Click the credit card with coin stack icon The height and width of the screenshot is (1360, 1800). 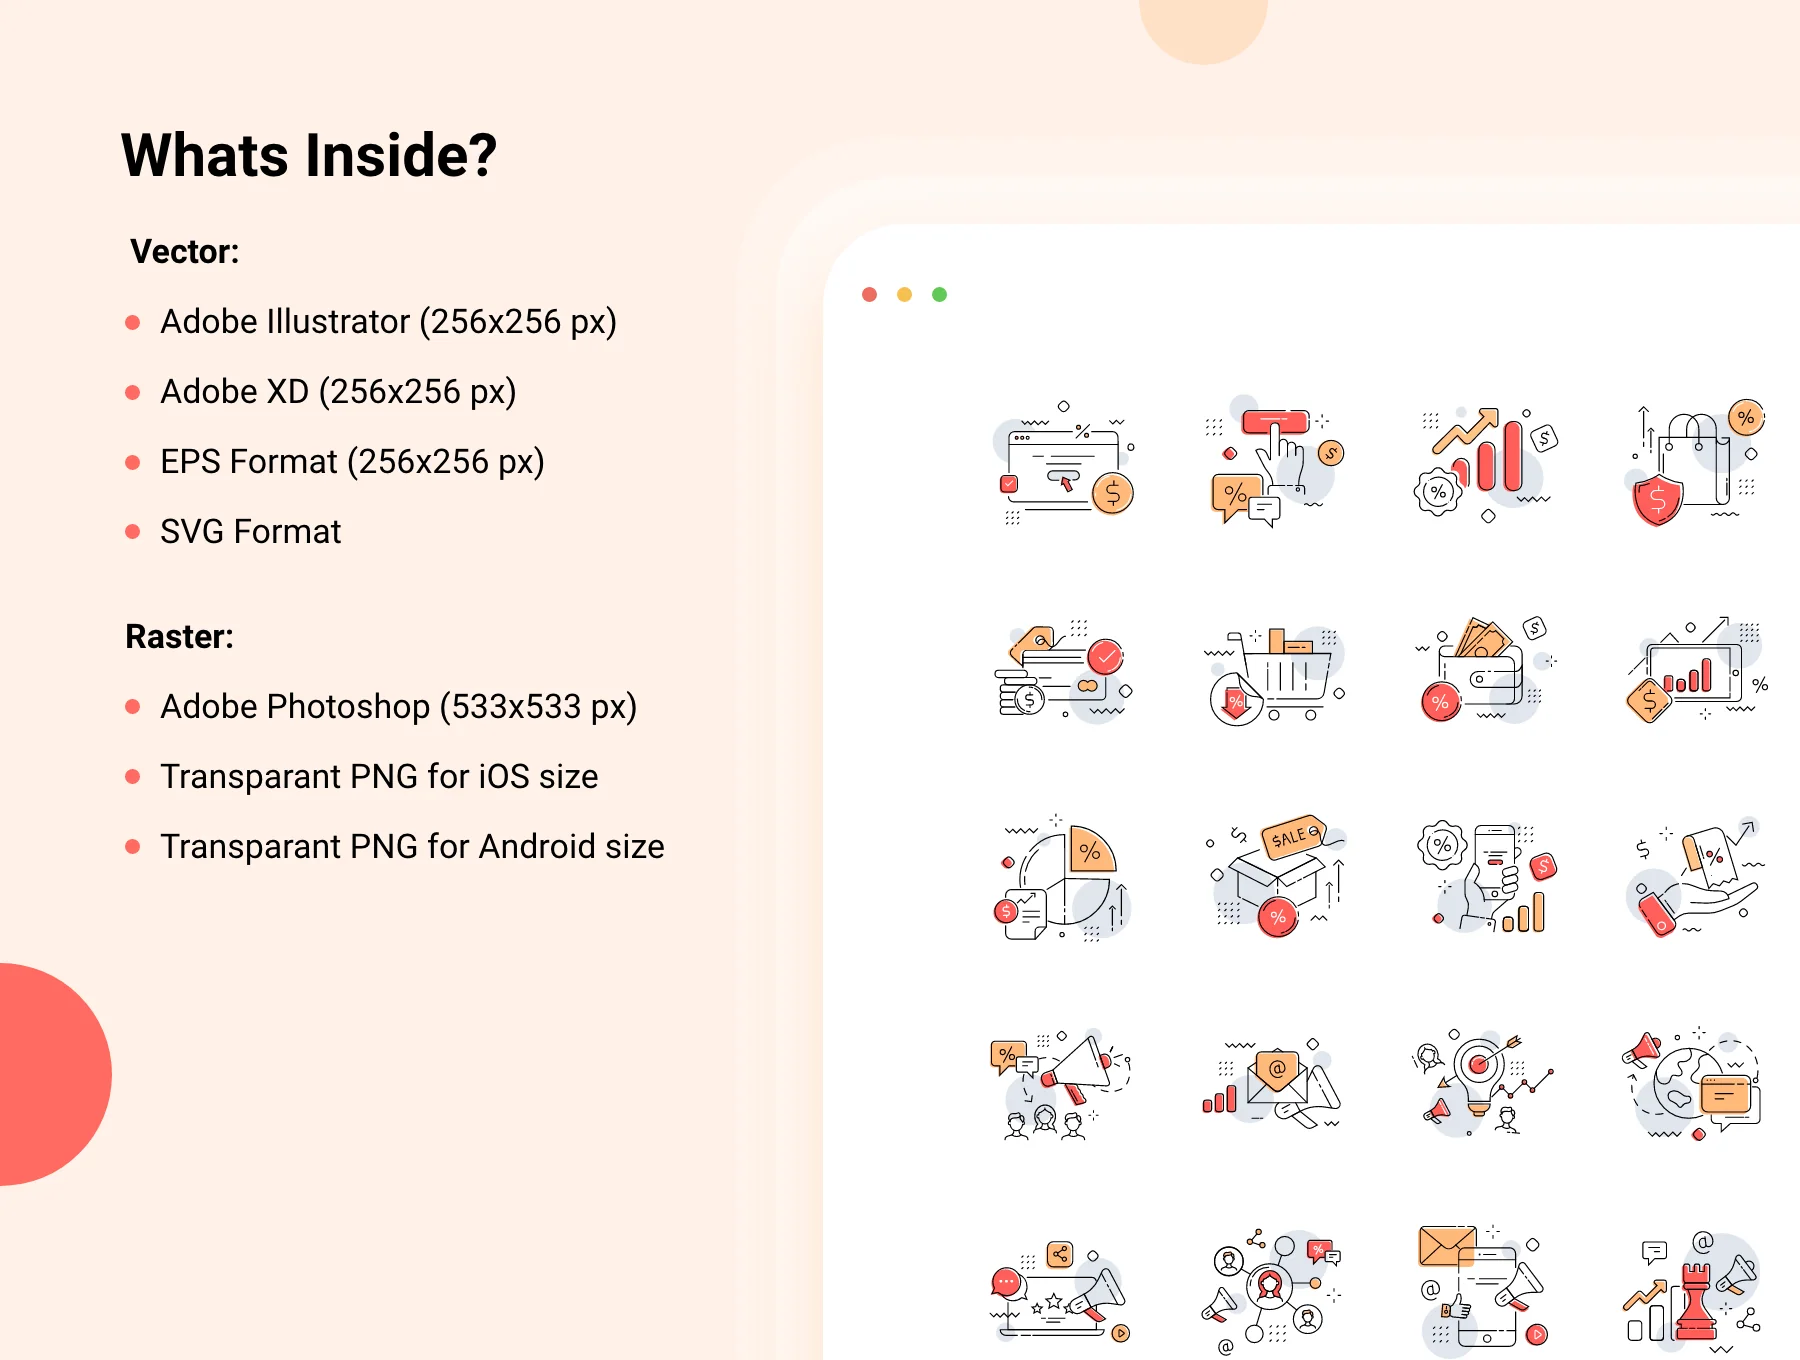tap(1064, 670)
